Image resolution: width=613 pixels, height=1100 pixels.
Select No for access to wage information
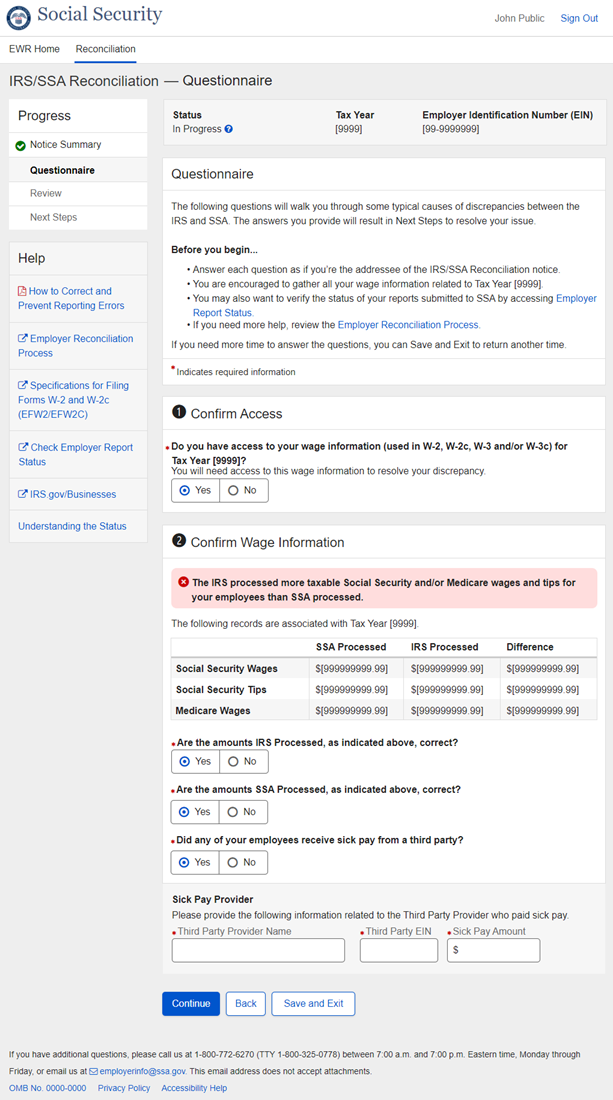click(243, 491)
